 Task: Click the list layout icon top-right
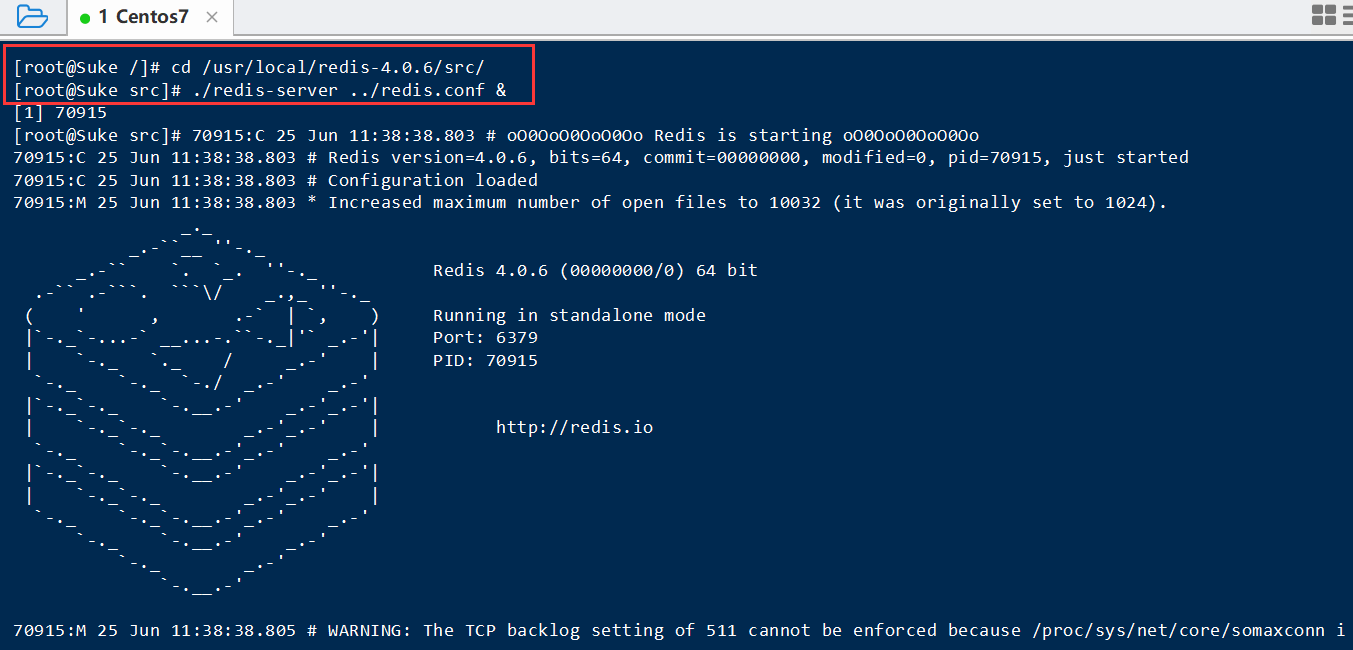pos(1347,14)
